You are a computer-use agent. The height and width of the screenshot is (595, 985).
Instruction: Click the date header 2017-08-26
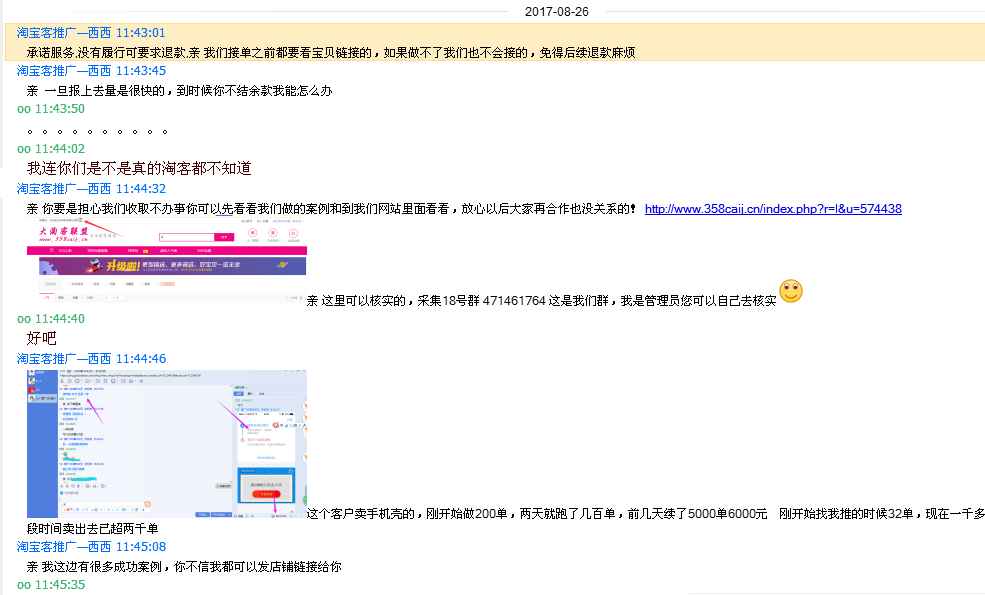[x=557, y=11]
